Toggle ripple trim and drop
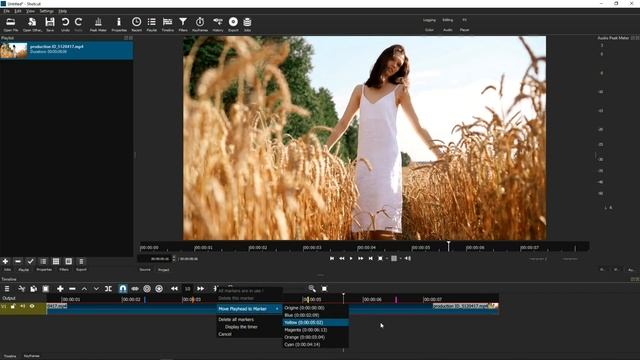Viewport: 640px width, 360px height. click(x=147, y=289)
